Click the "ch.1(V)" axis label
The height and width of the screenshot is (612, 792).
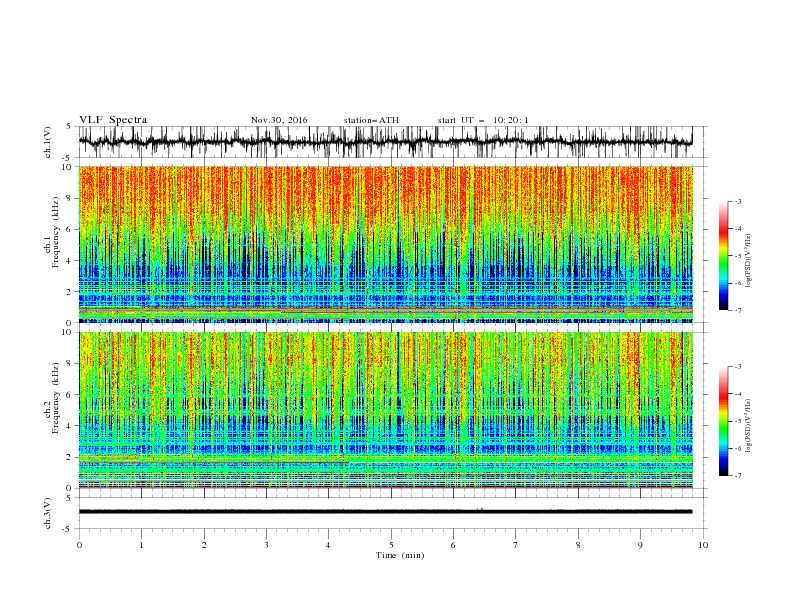pyautogui.click(x=48, y=142)
